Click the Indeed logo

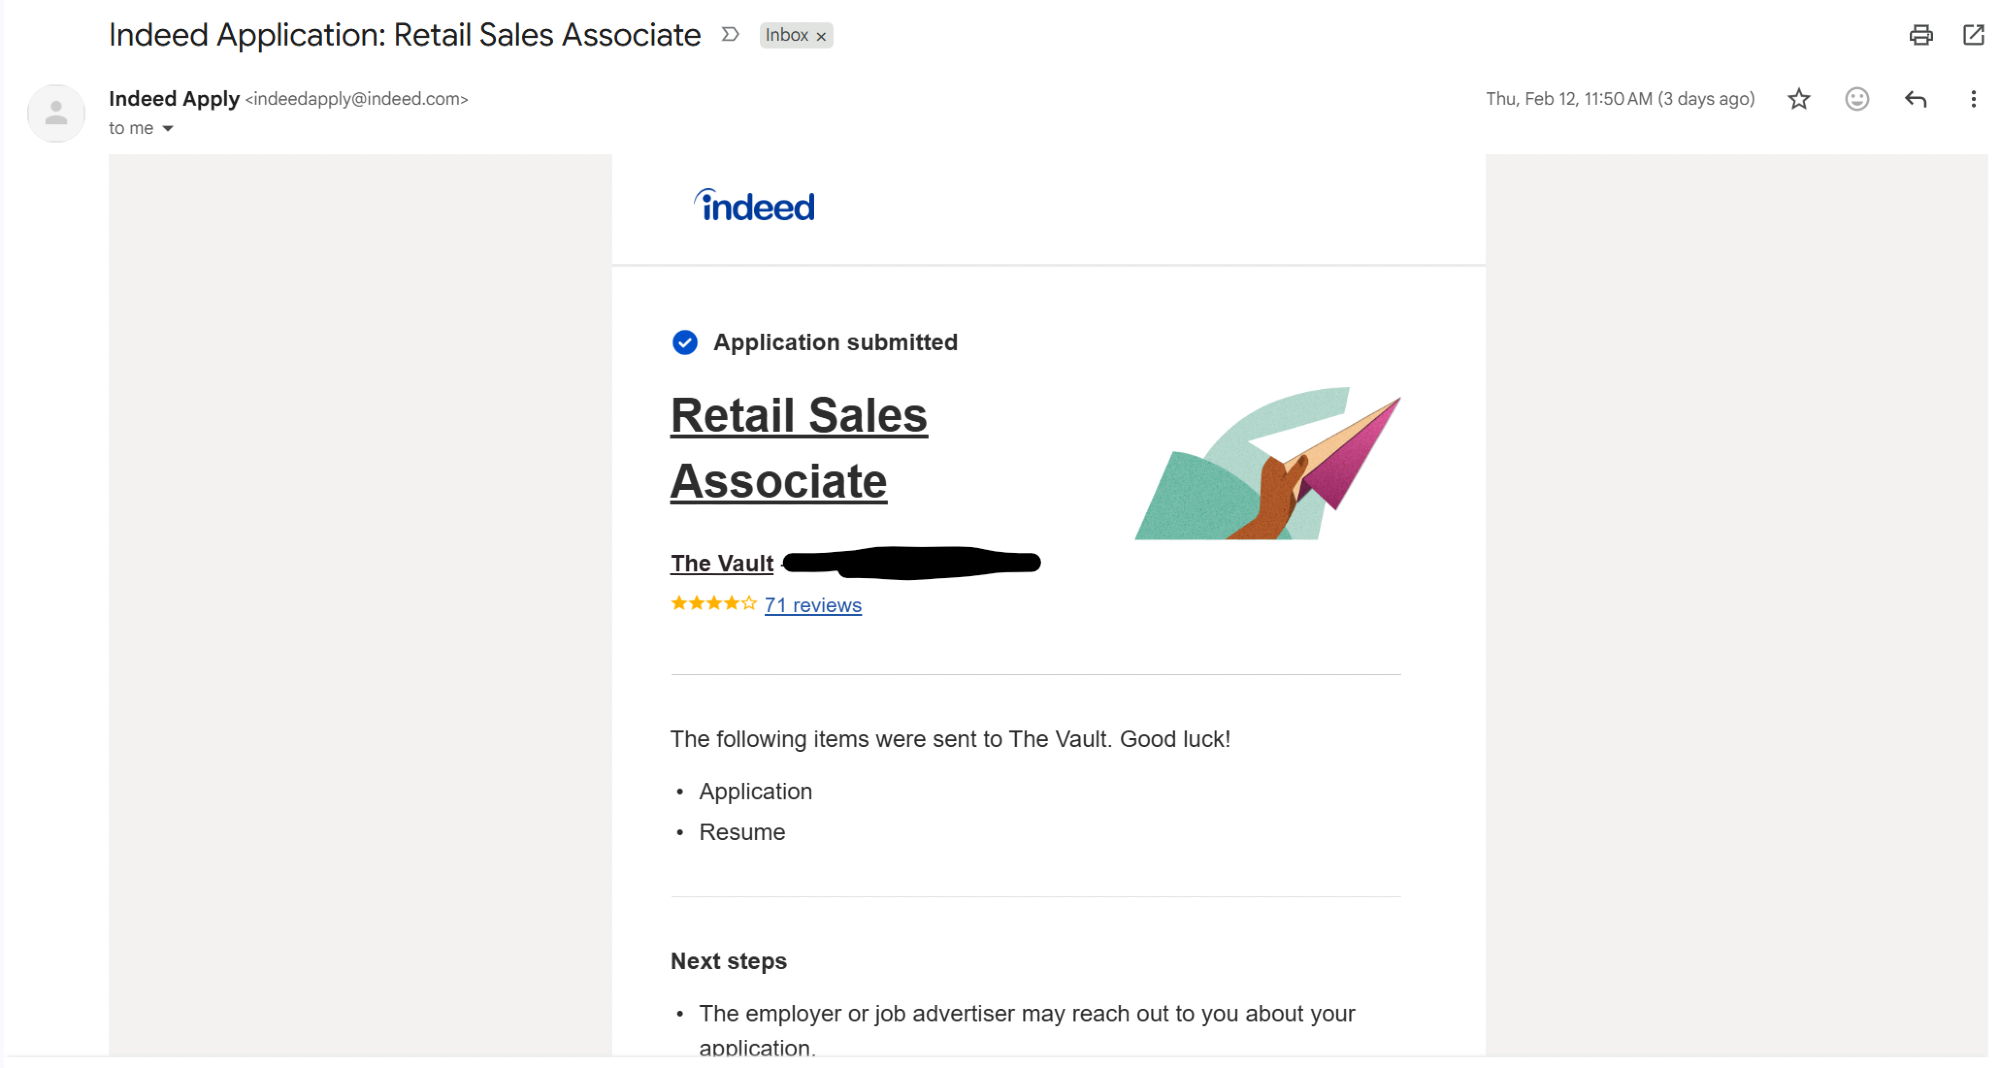(x=755, y=206)
